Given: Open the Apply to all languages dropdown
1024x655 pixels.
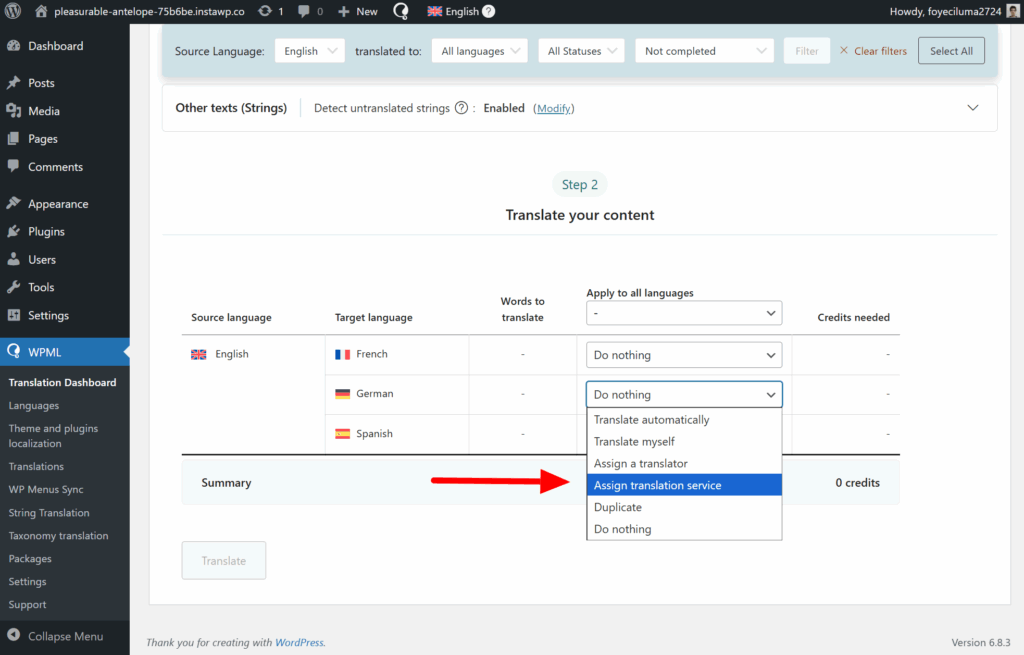Looking at the screenshot, I should click(684, 312).
